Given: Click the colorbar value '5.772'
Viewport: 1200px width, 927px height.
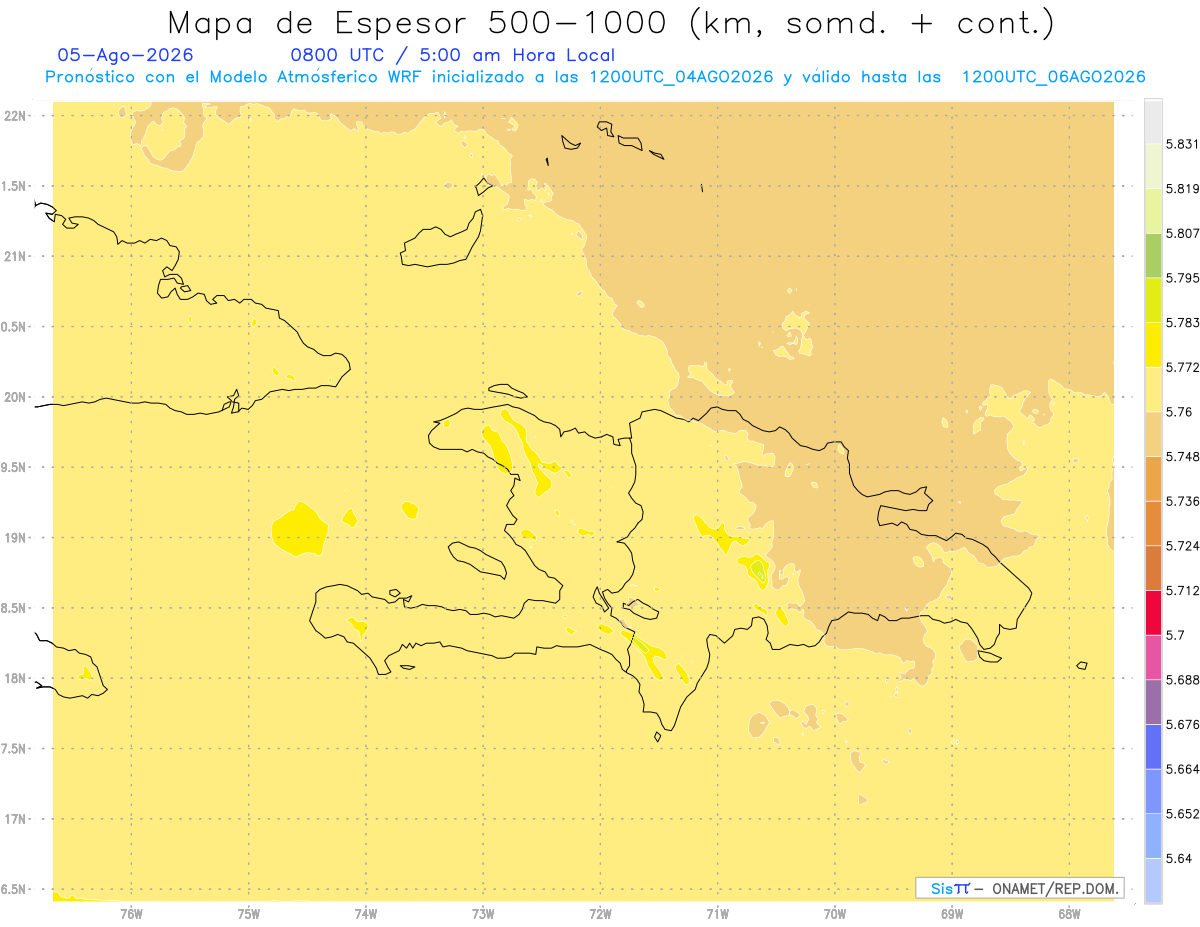Looking at the screenshot, I should (1183, 368).
